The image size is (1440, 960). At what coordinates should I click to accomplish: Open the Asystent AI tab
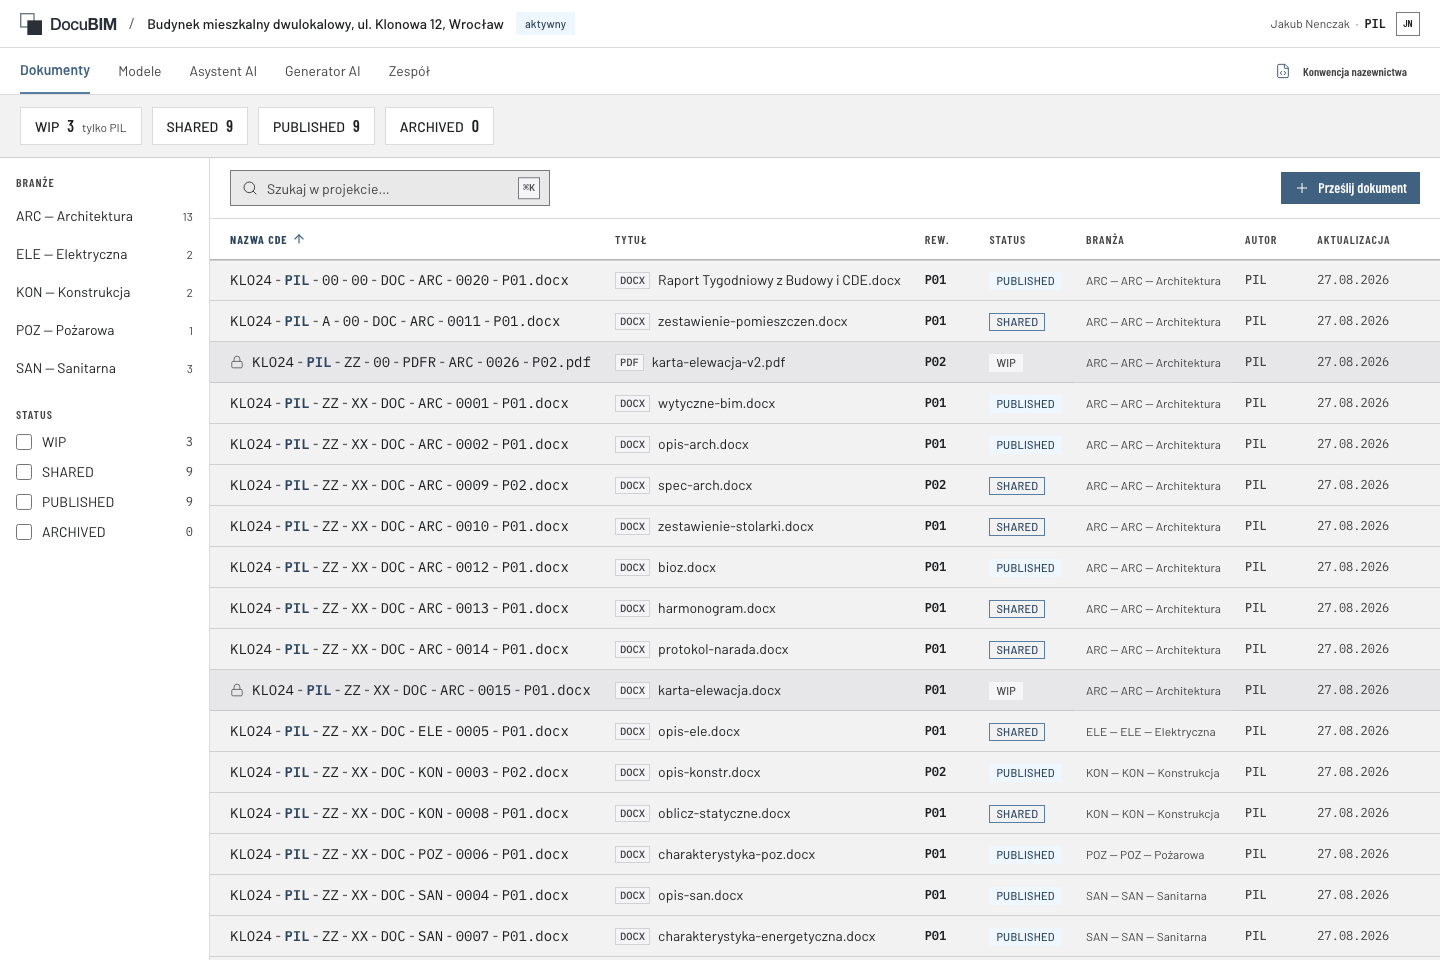click(223, 71)
